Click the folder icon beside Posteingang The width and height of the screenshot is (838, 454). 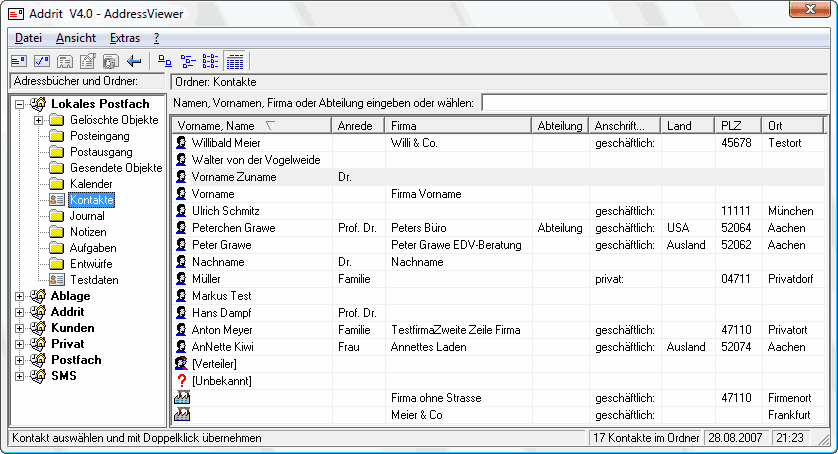pos(57,136)
